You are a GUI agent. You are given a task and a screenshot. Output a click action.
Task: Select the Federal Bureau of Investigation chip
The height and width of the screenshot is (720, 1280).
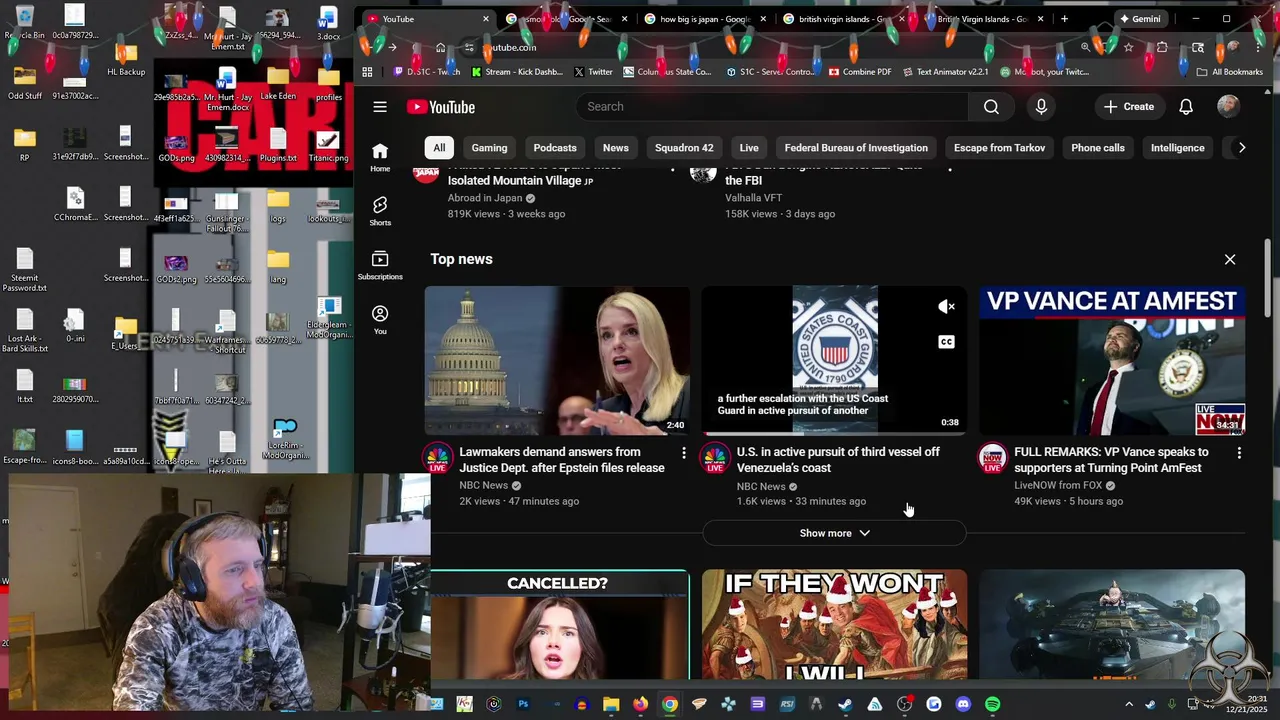tap(856, 148)
